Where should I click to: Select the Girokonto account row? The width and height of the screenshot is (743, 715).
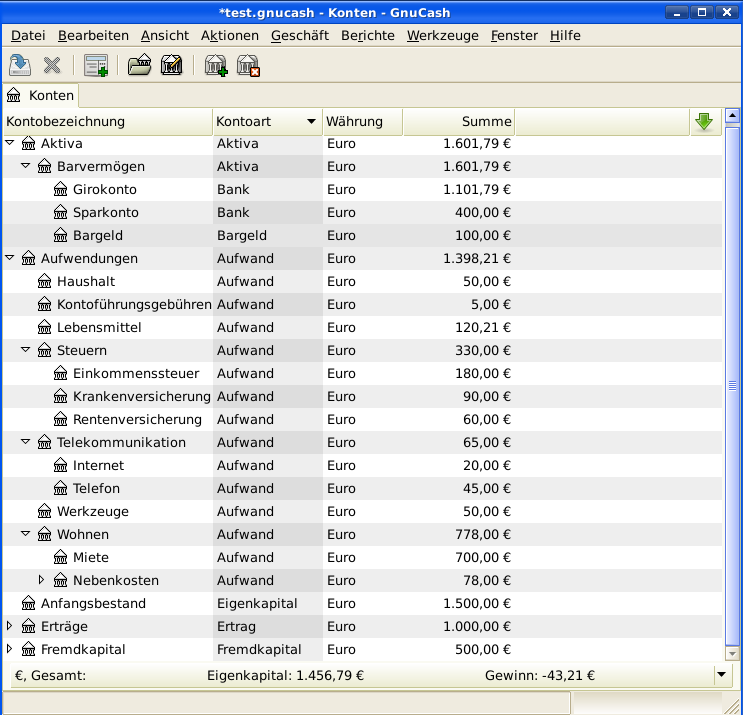click(104, 189)
